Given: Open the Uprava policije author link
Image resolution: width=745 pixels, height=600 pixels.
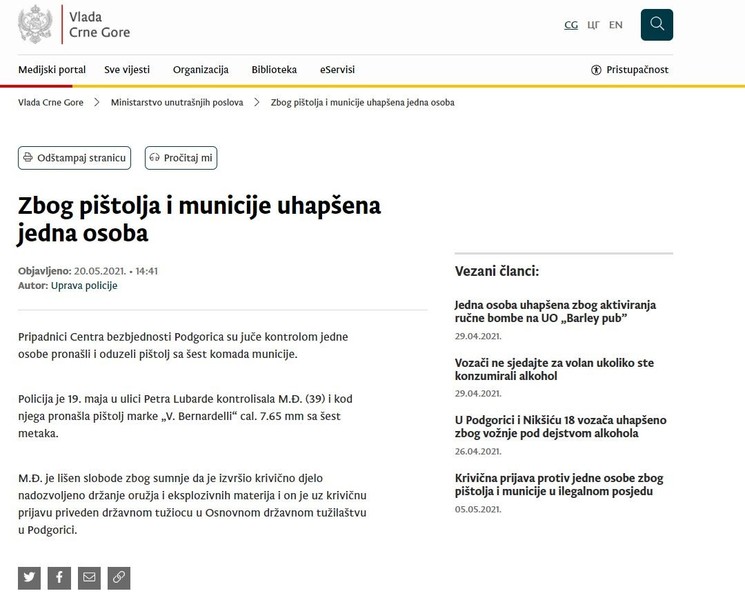Looking at the screenshot, I should point(84,286).
